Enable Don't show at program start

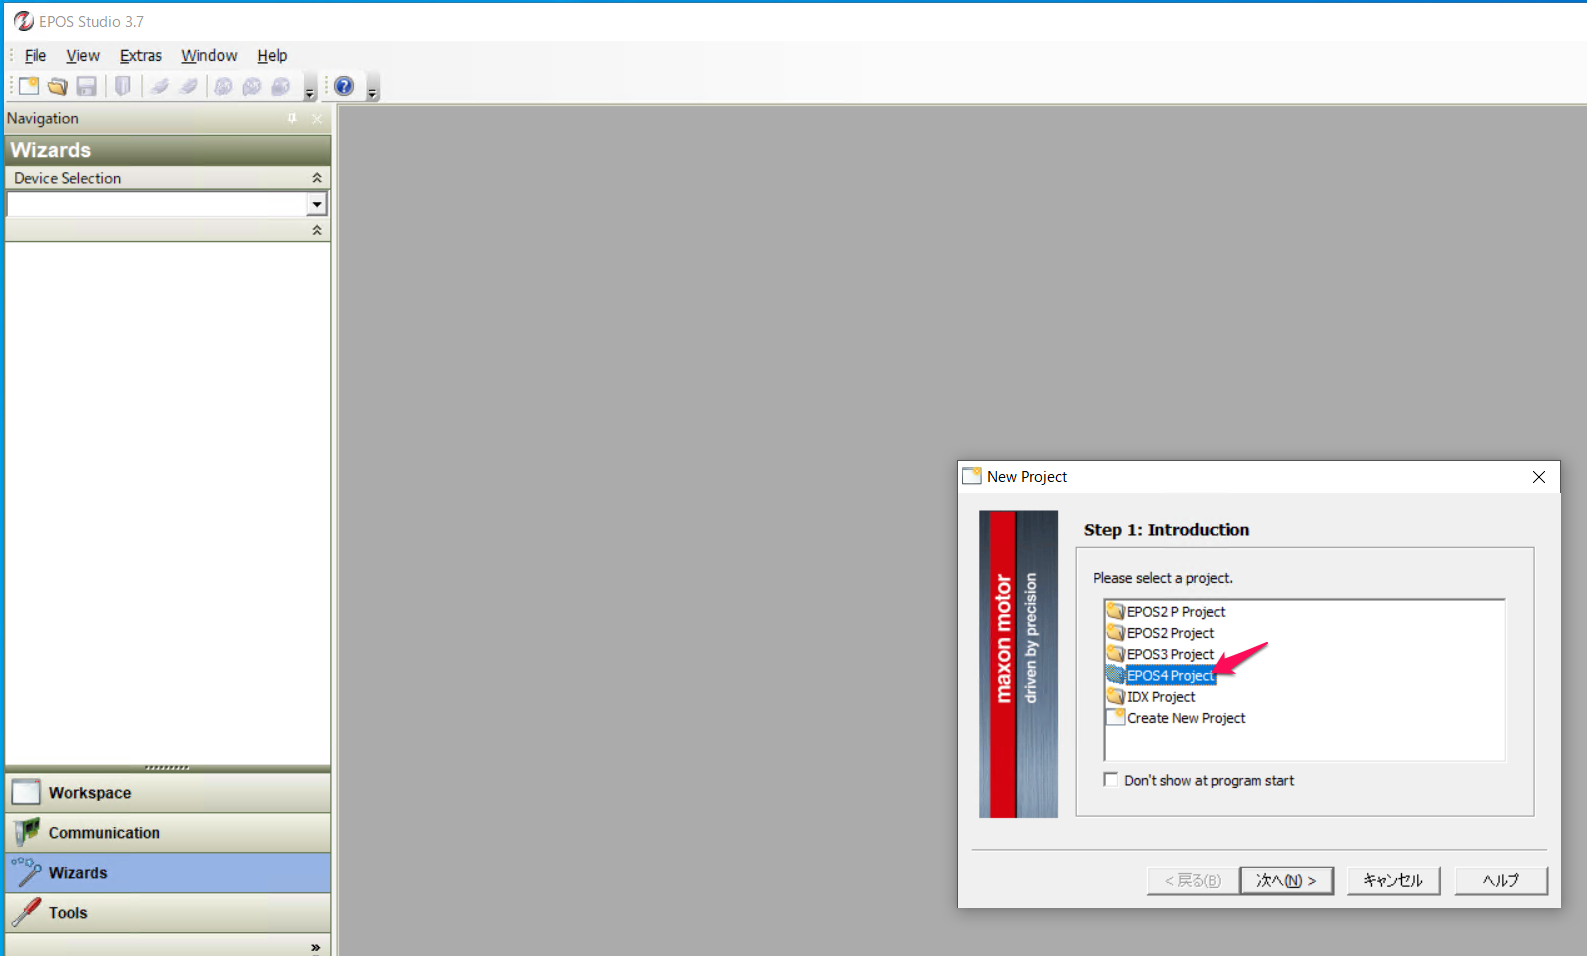click(1110, 780)
